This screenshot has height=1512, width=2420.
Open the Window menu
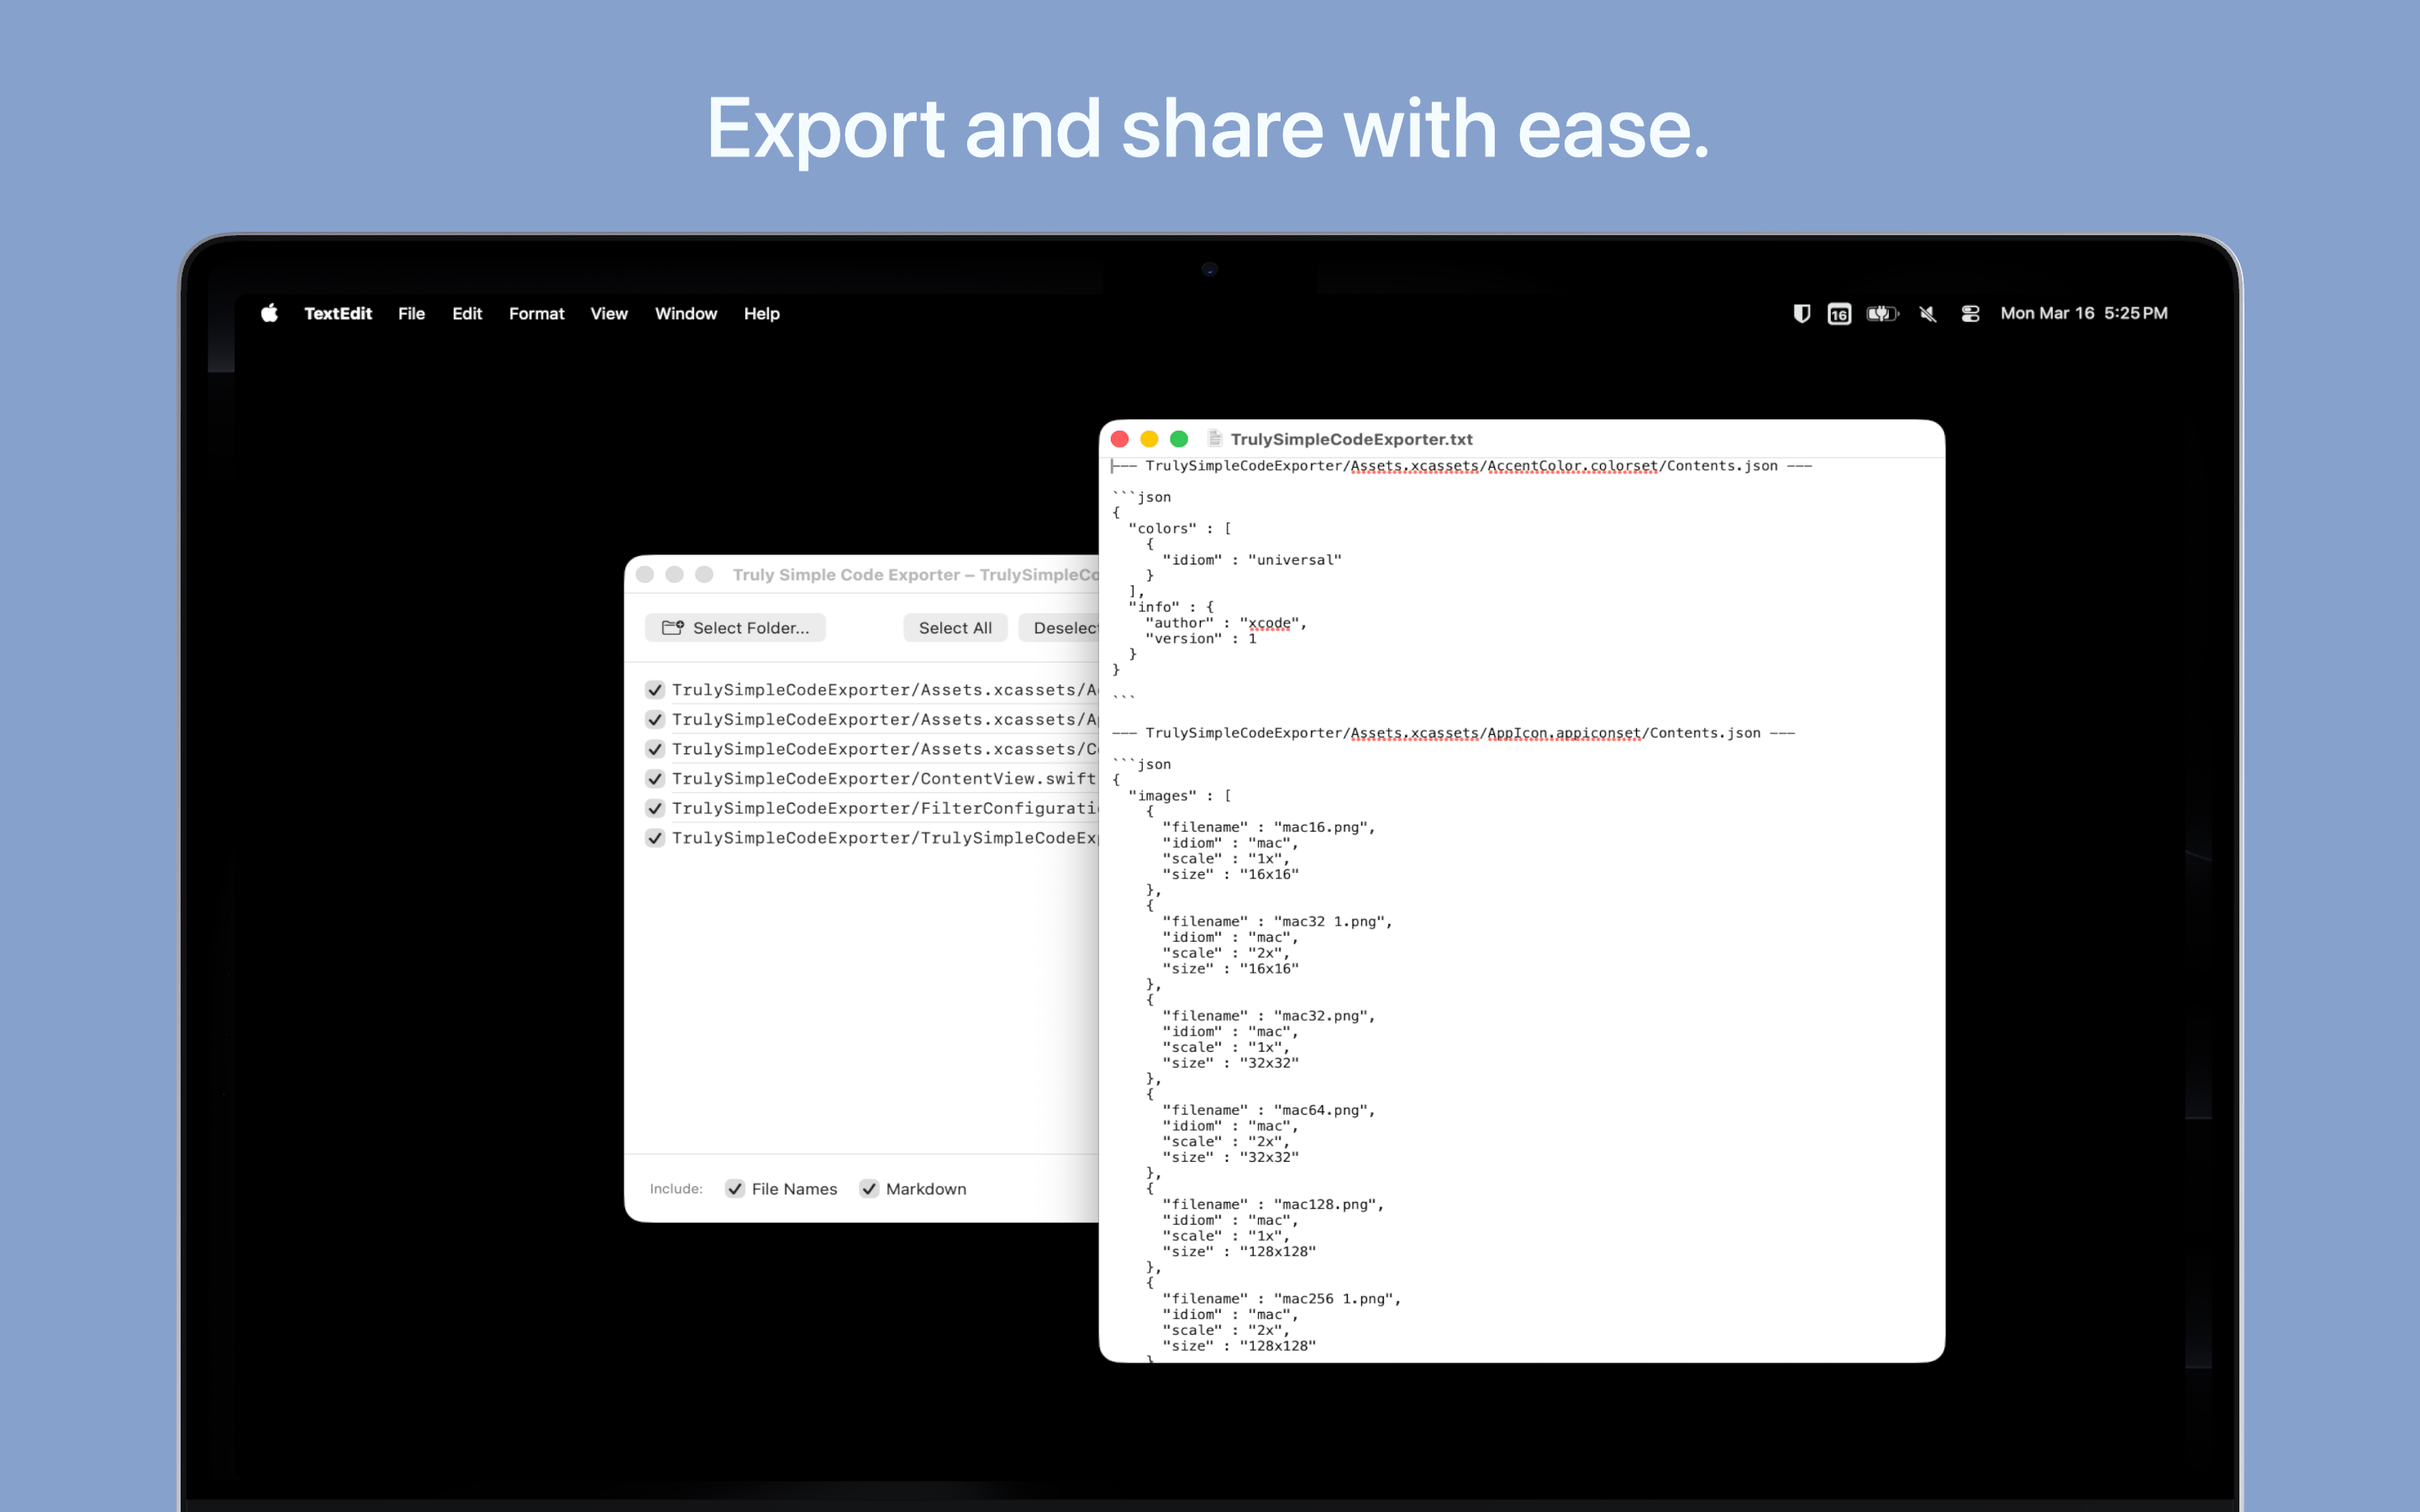coord(685,313)
